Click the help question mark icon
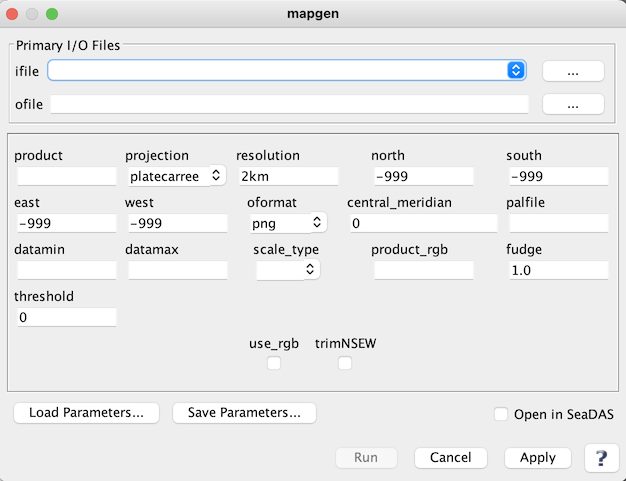 click(x=601, y=457)
